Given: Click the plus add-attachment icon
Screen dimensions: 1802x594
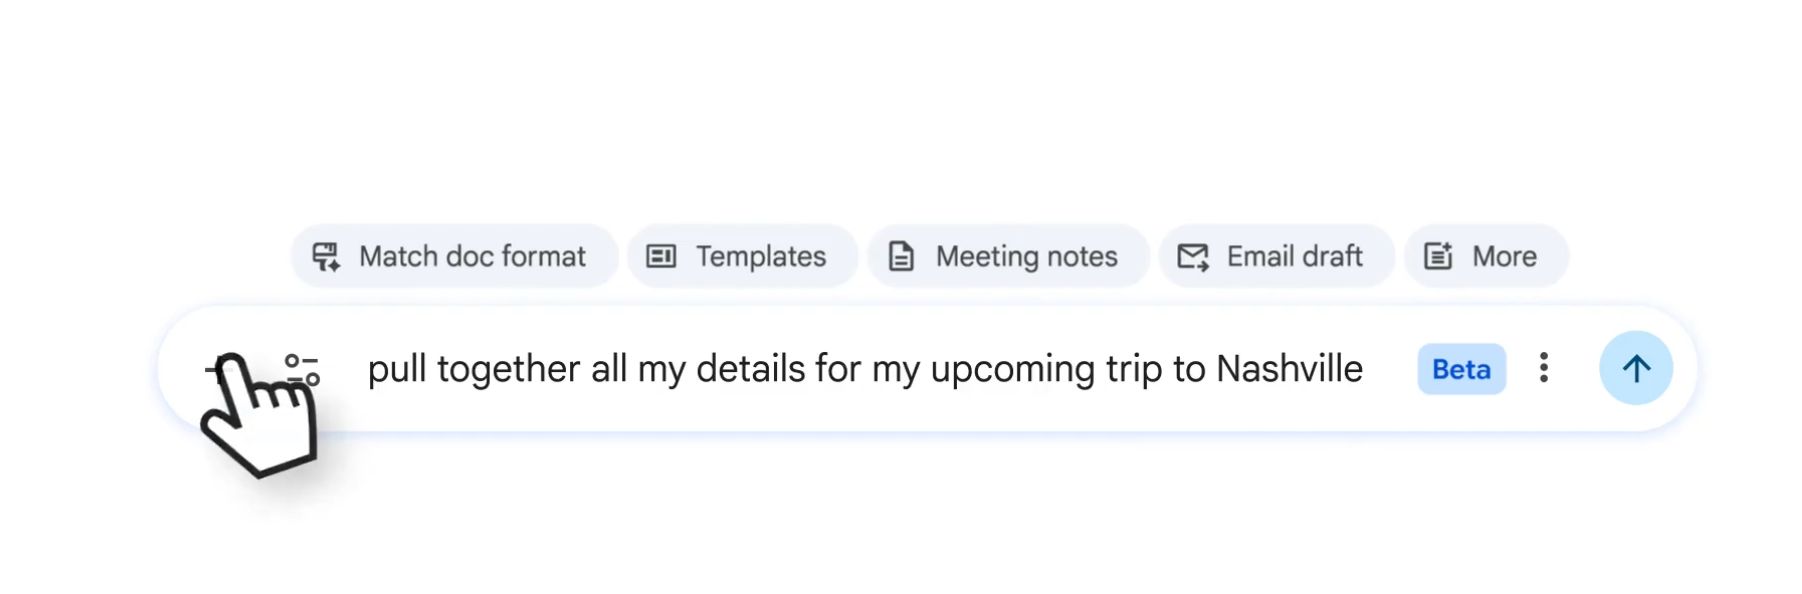Looking at the screenshot, I should point(214,370).
